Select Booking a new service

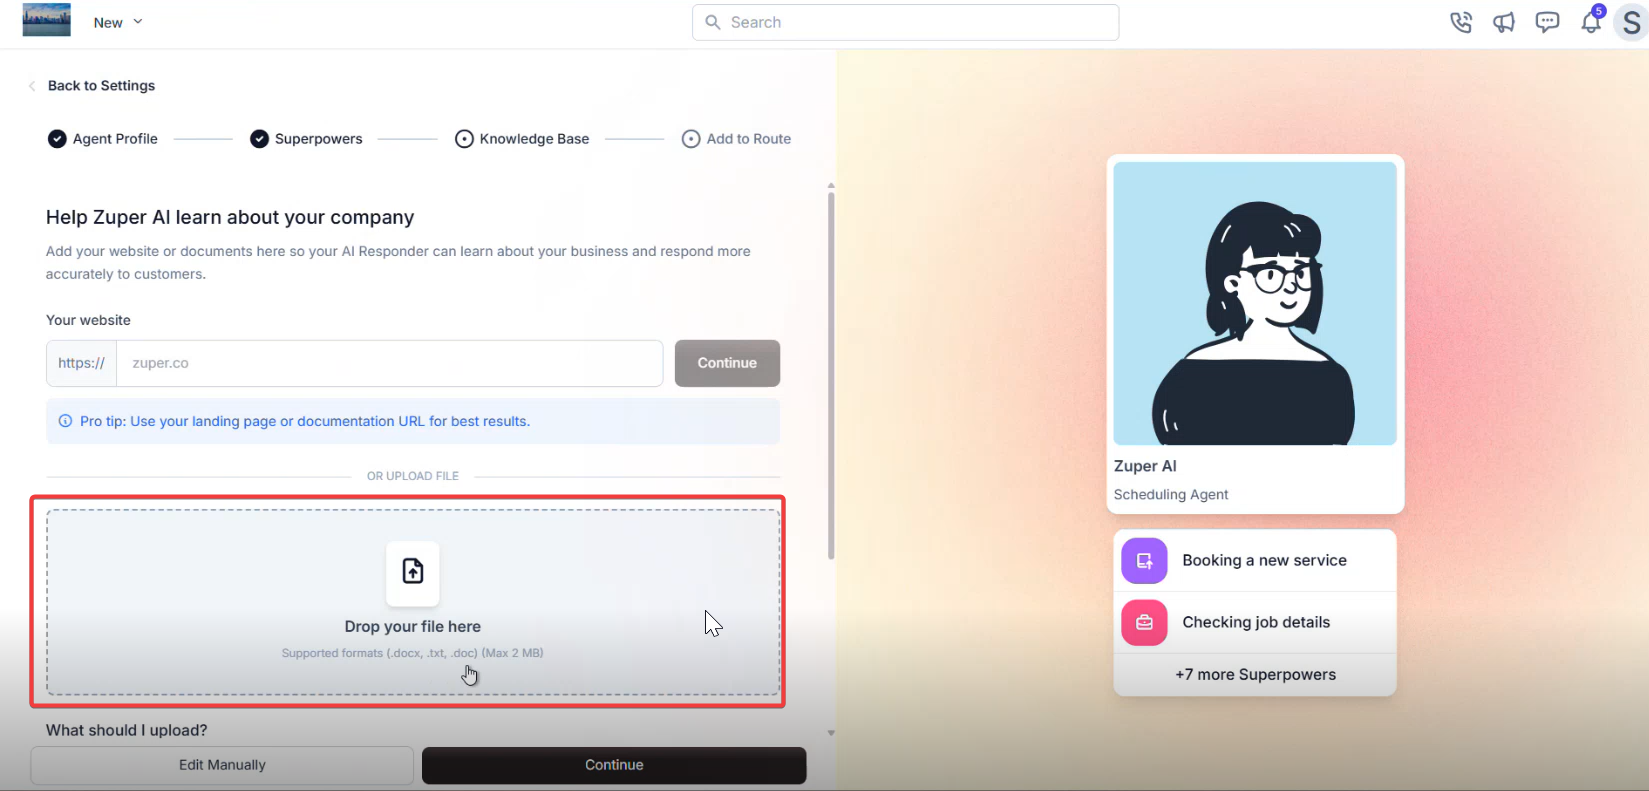click(1255, 561)
